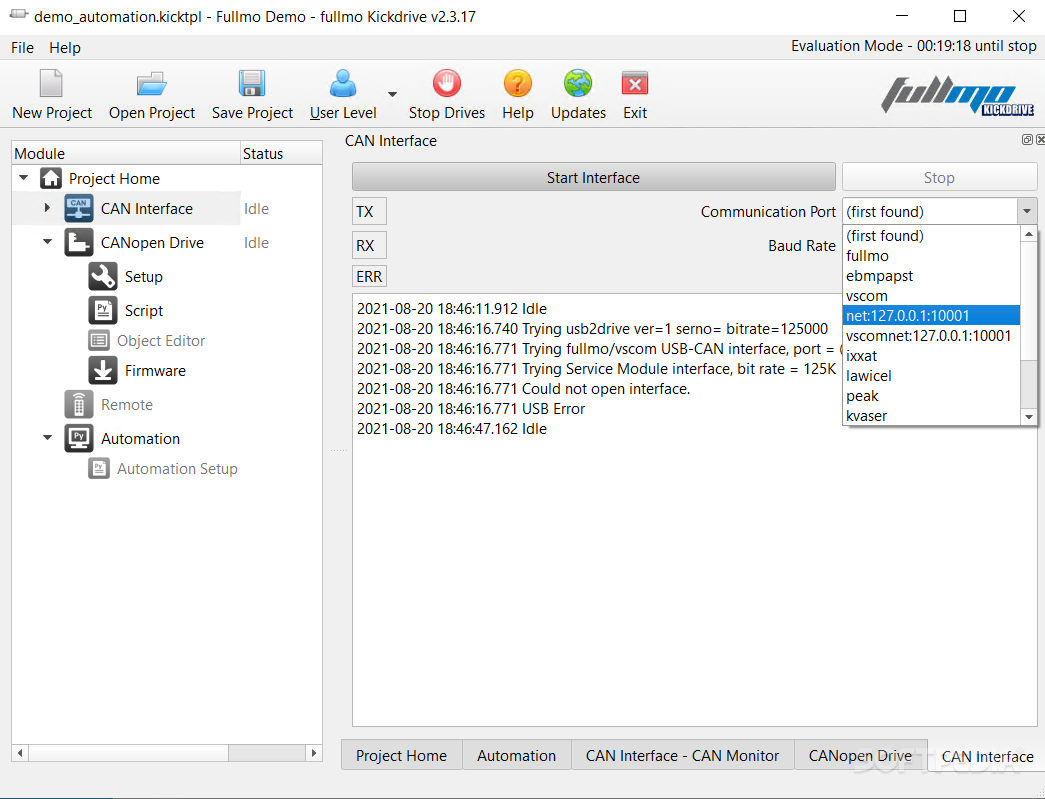
Task: Click the Setup wrench icon
Action: tap(103, 277)
